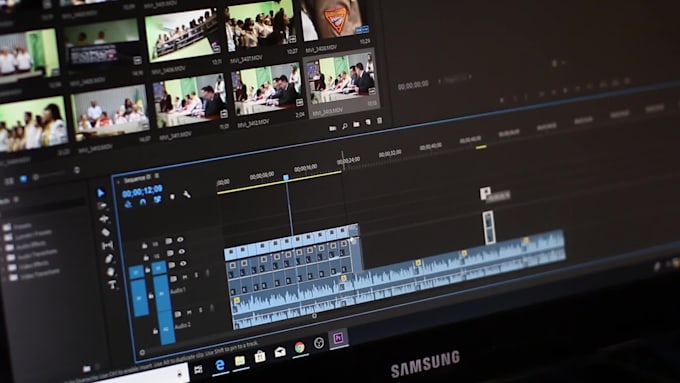Select the Pen tool
Image resolution: width=680 pixels, height=383 pixels.
[x=109, y=259]
